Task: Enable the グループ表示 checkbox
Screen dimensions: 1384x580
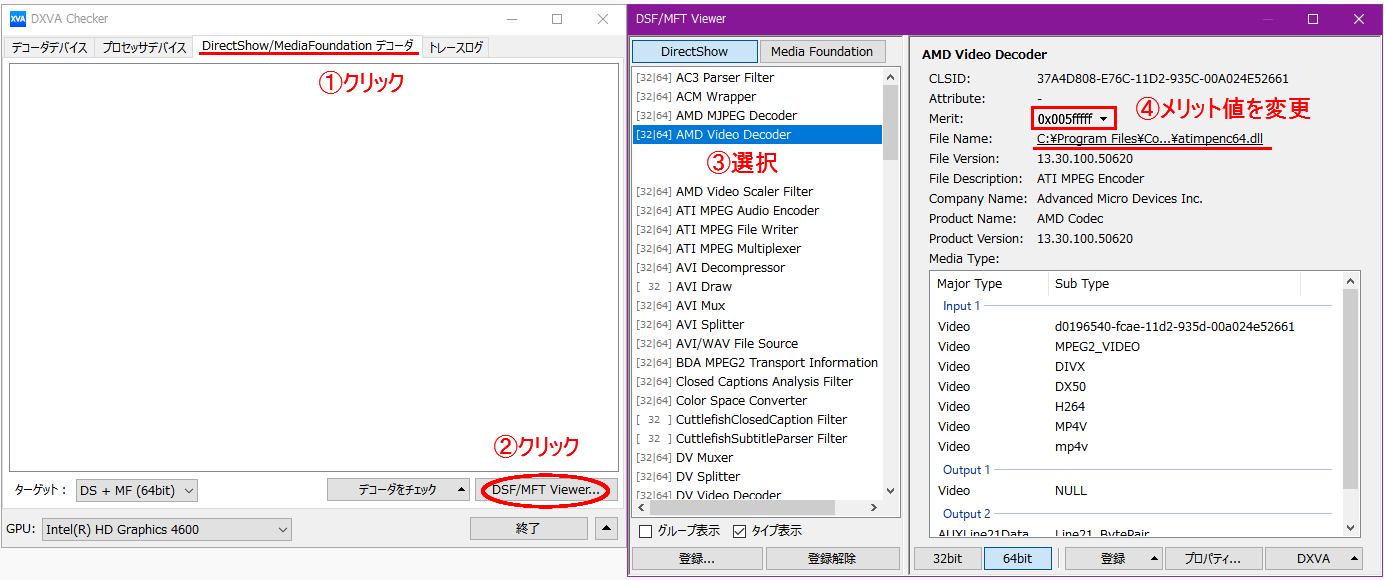Action: click(x=645, y=531)
